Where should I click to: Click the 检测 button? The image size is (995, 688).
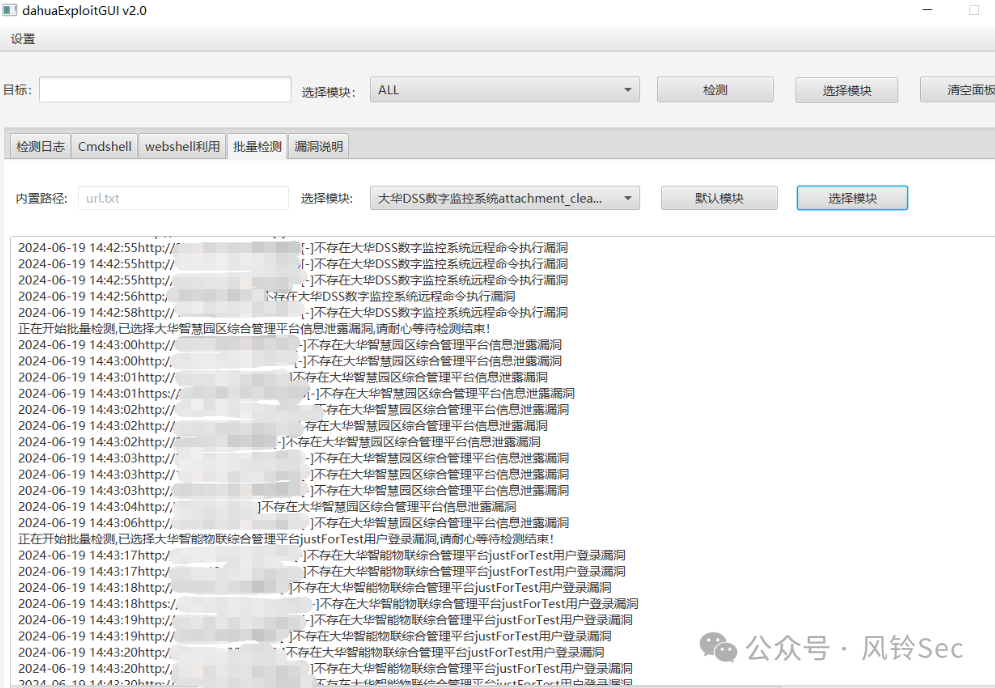pyautogui.click(x=715, y=89)
